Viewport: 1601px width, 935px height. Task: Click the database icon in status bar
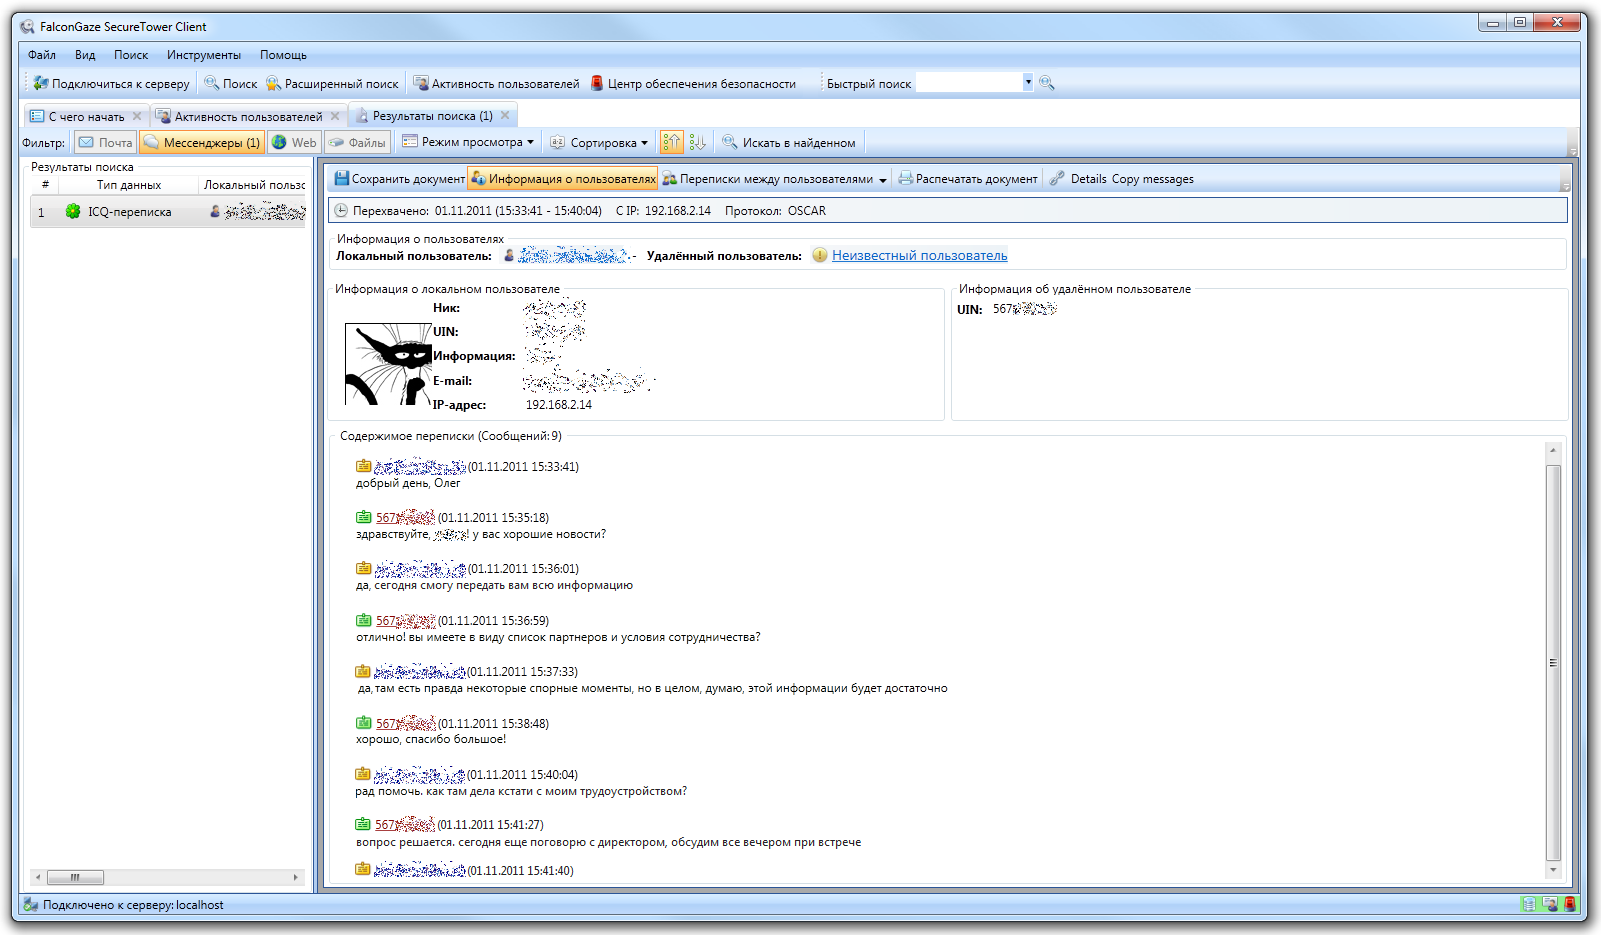tap(1528, 904)
